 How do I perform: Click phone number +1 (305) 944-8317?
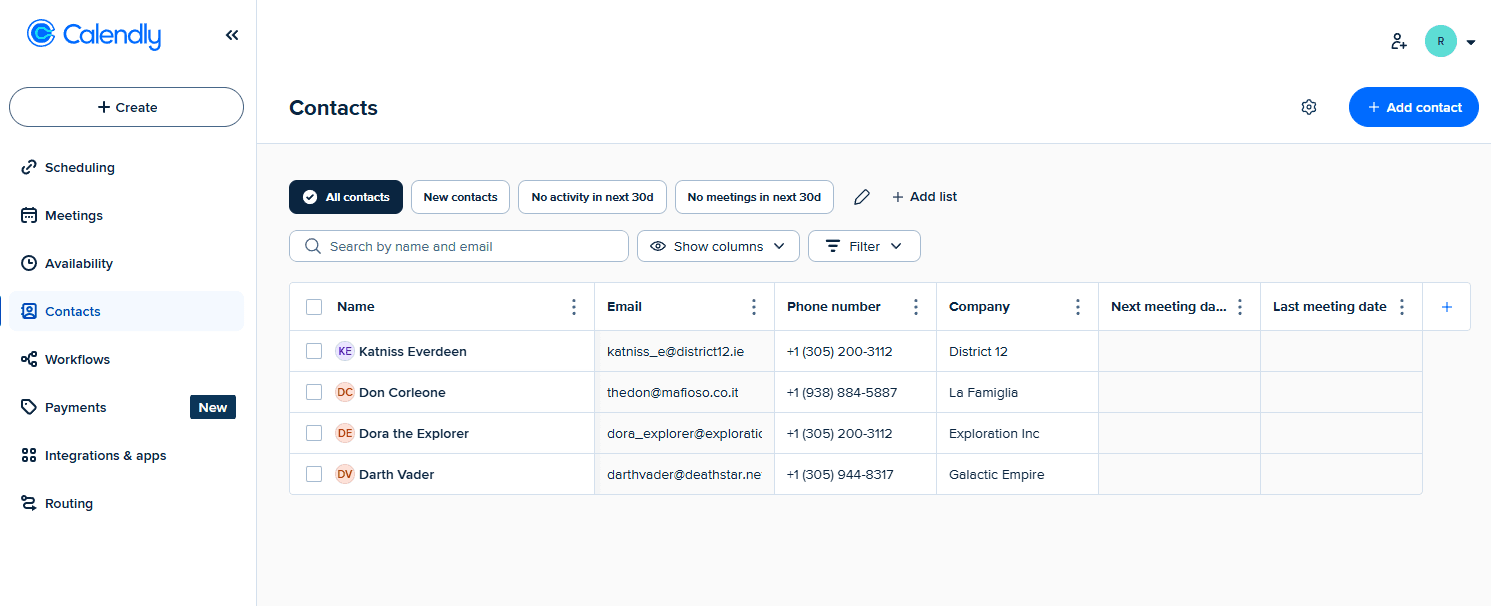pyautogui.click(x=840, y=474)
